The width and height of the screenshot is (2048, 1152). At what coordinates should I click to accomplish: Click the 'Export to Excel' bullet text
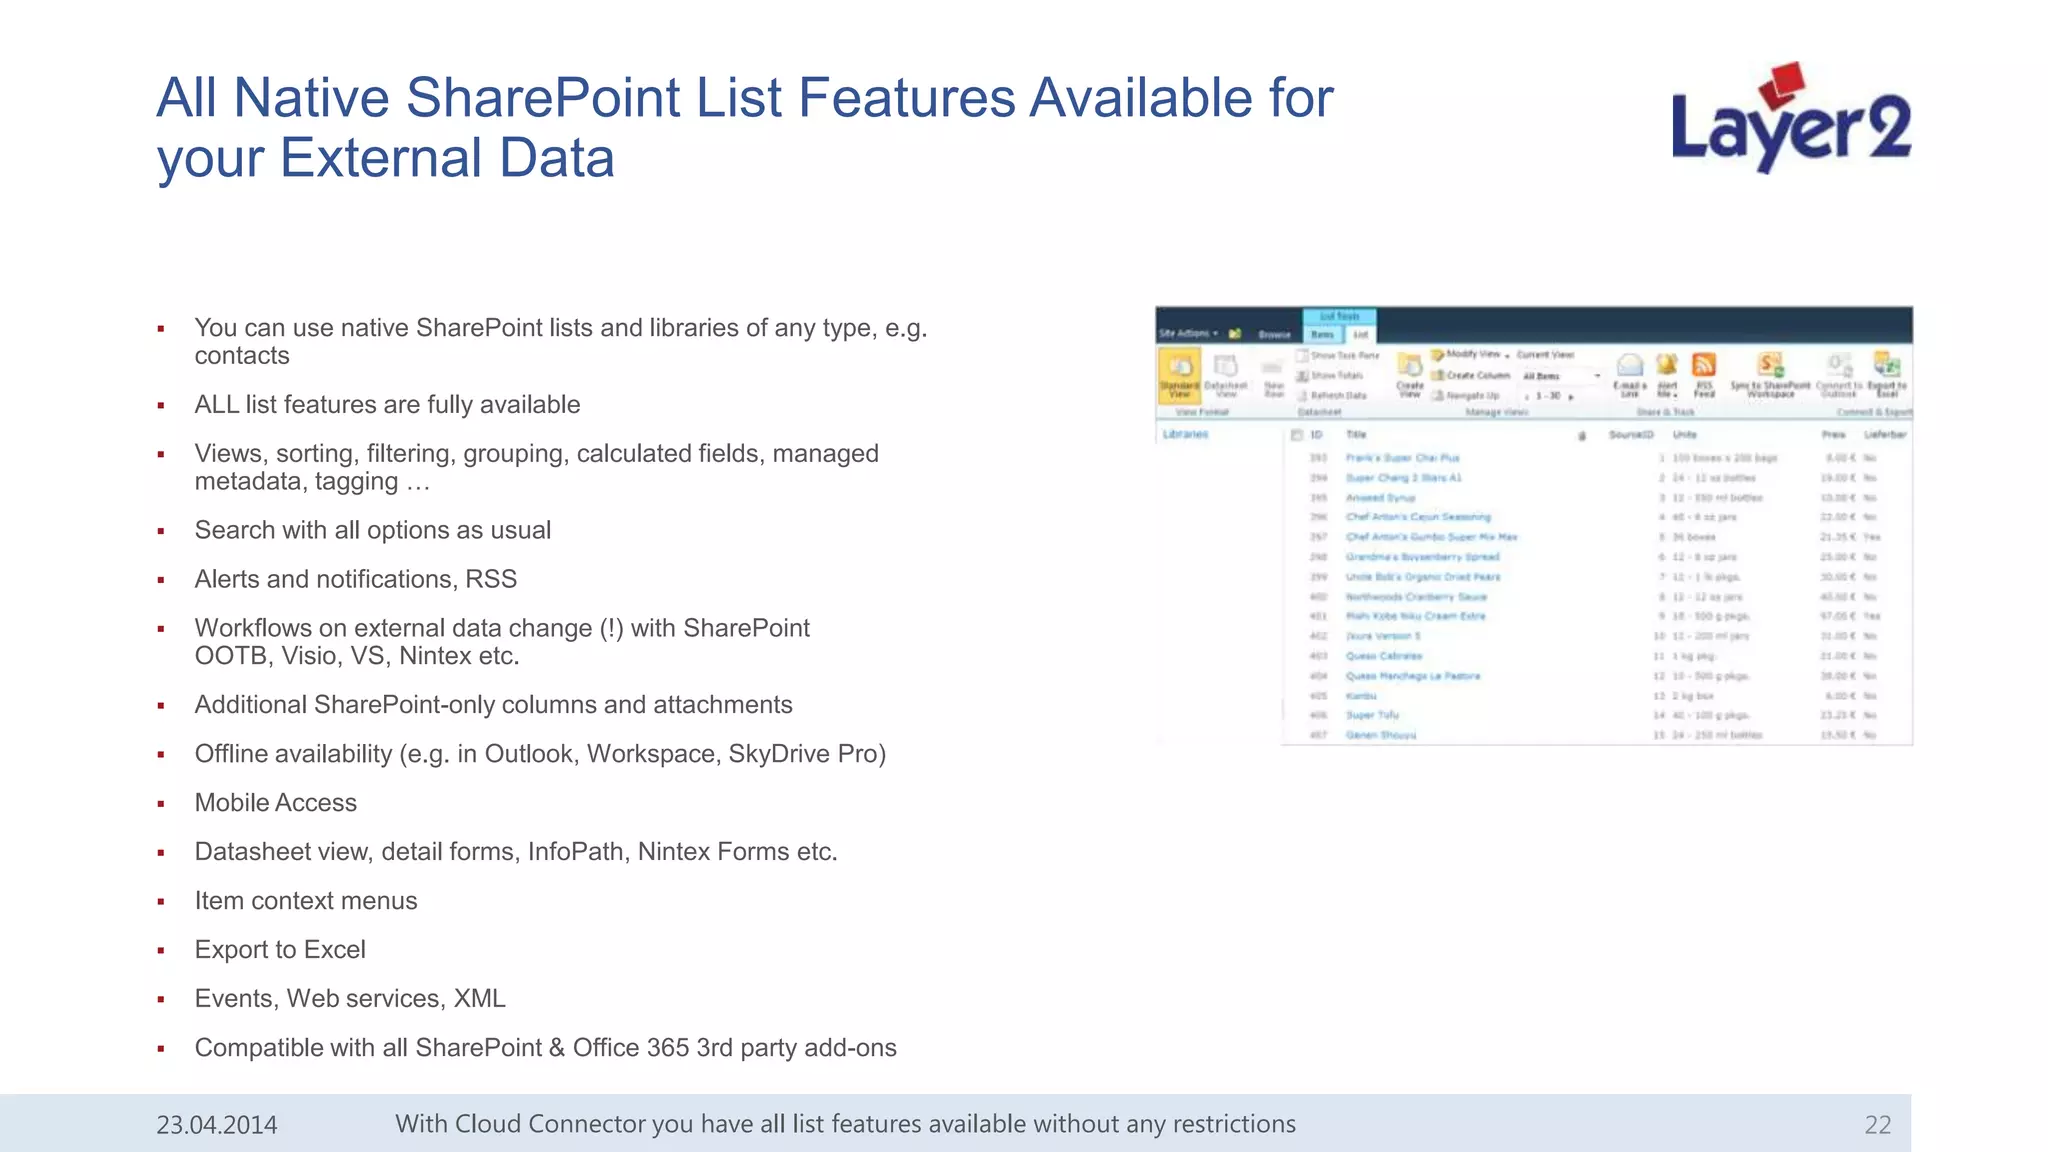(279, 949)
